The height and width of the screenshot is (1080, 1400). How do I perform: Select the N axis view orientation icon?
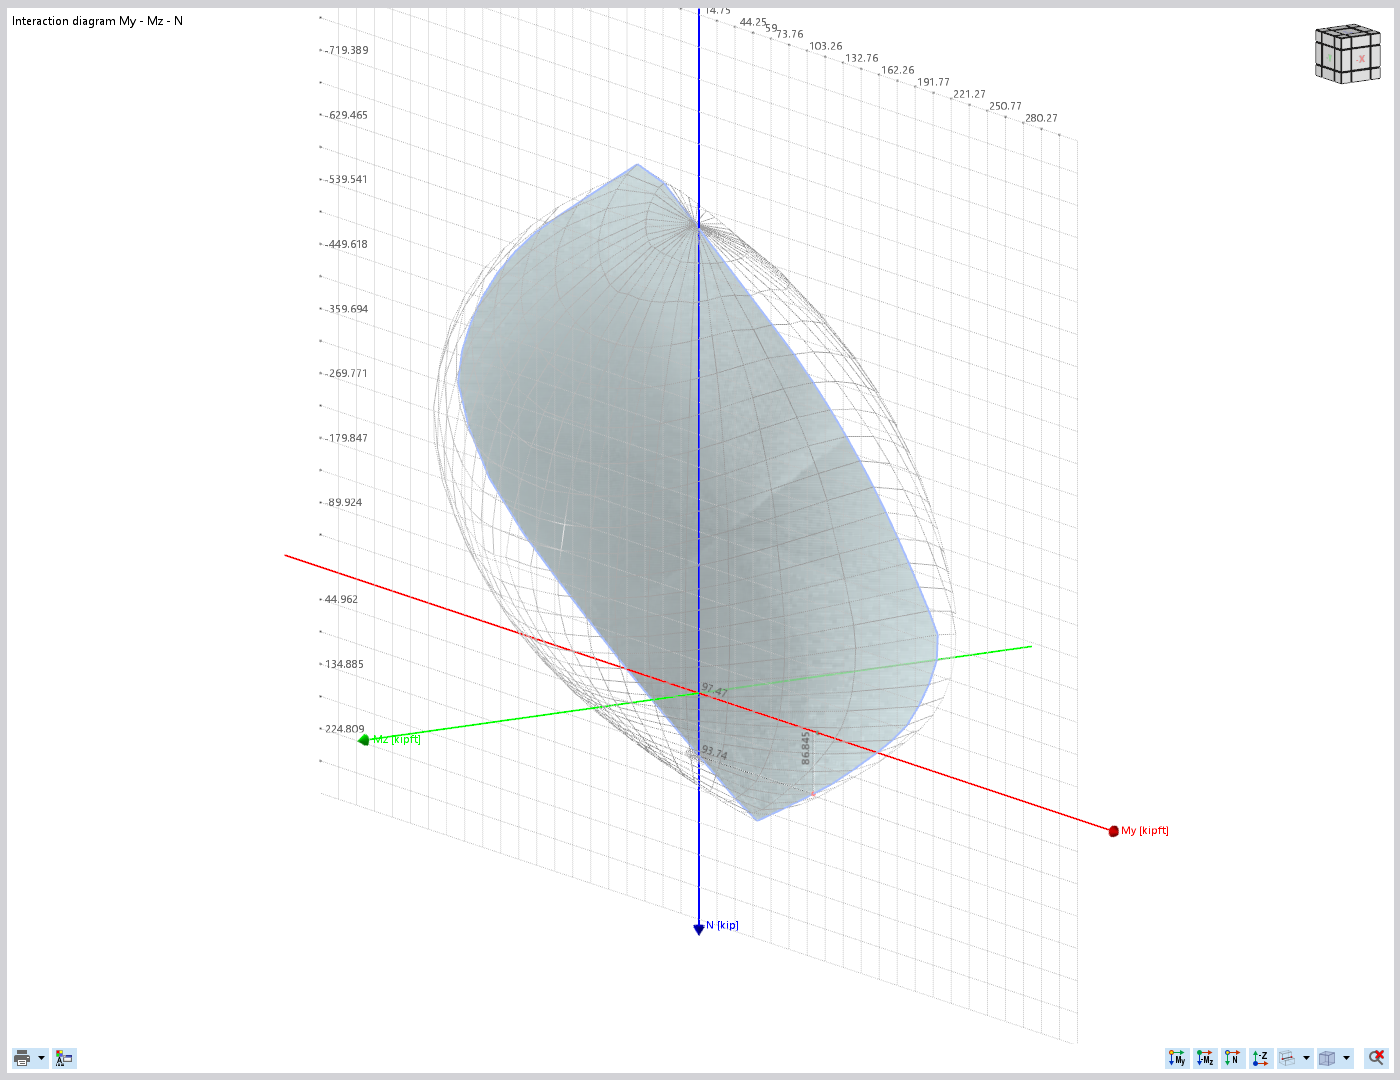pos(1232,1058)
